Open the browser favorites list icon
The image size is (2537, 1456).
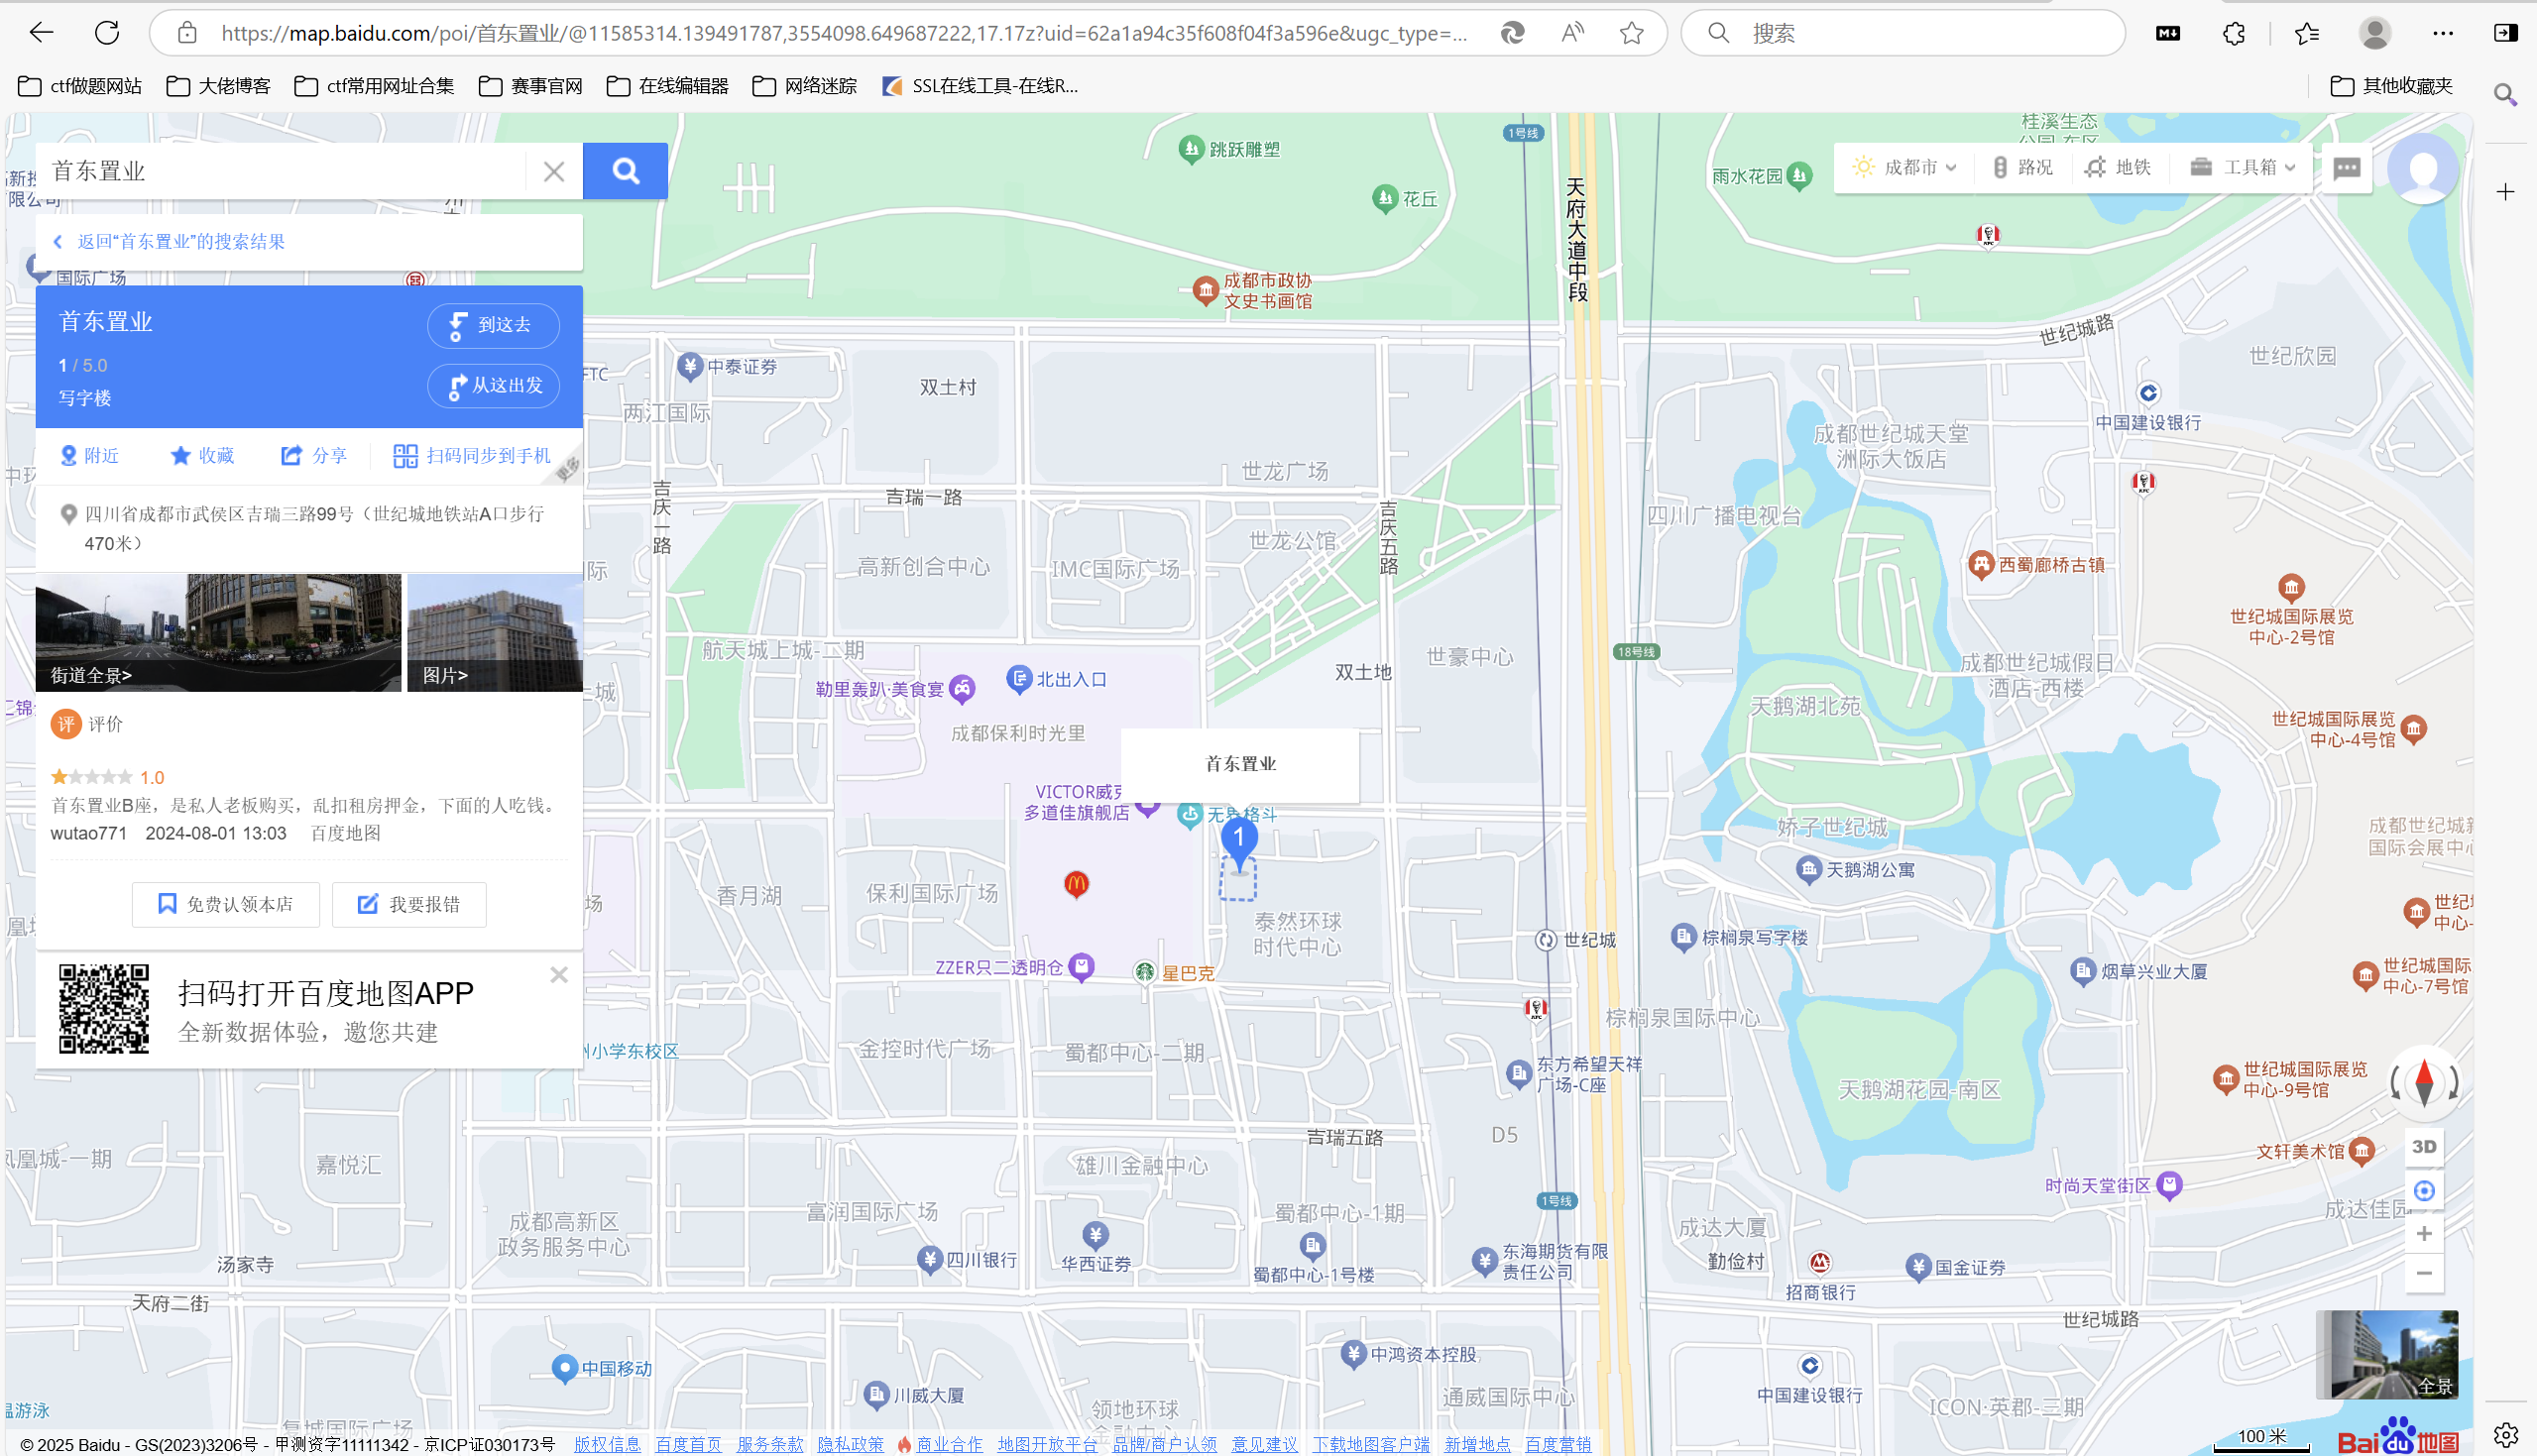(2308, 33)
